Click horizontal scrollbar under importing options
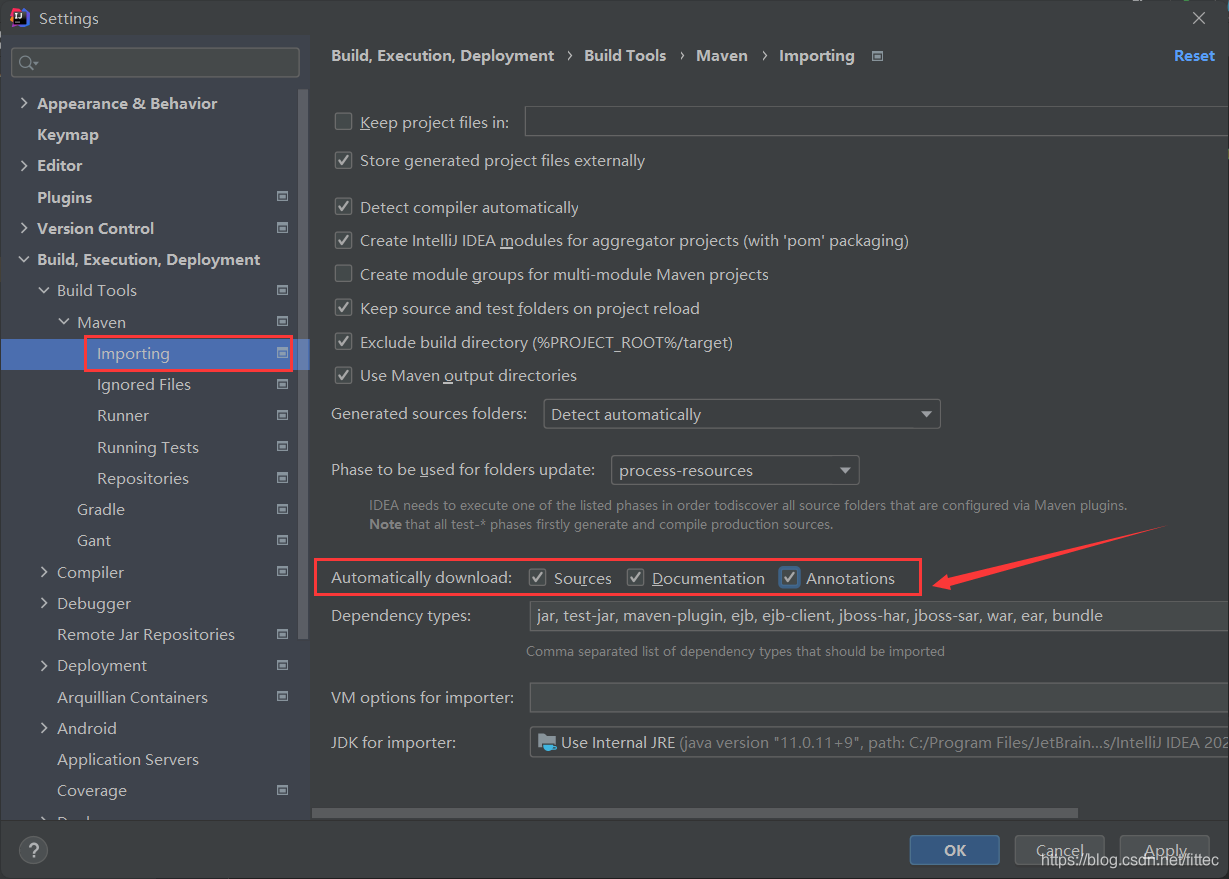1229x879 pixels. [x=695, y=813]
